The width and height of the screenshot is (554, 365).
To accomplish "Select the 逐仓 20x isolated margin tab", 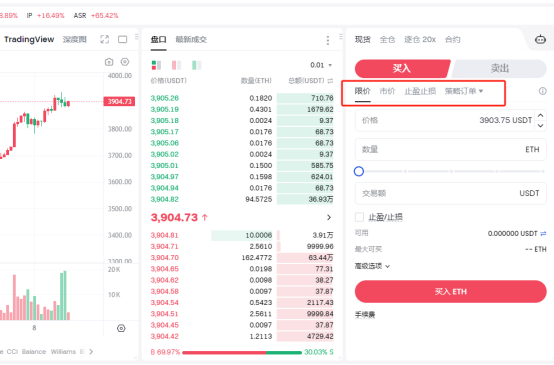I will [x=420, y=40].
